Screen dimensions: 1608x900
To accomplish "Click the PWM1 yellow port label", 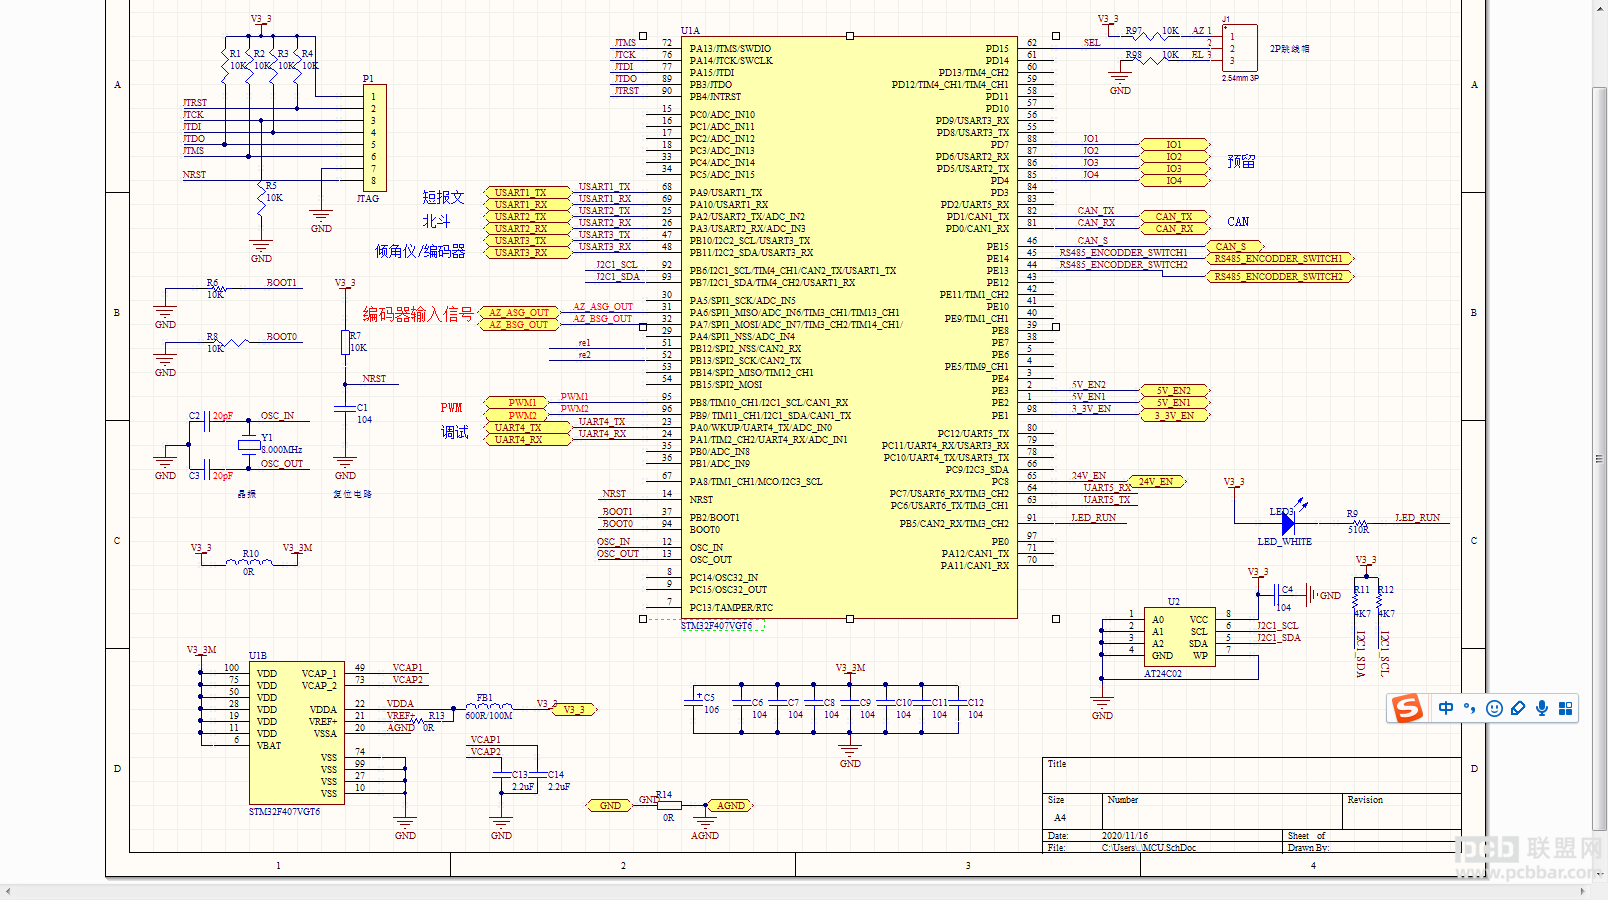I will [522, 402].
